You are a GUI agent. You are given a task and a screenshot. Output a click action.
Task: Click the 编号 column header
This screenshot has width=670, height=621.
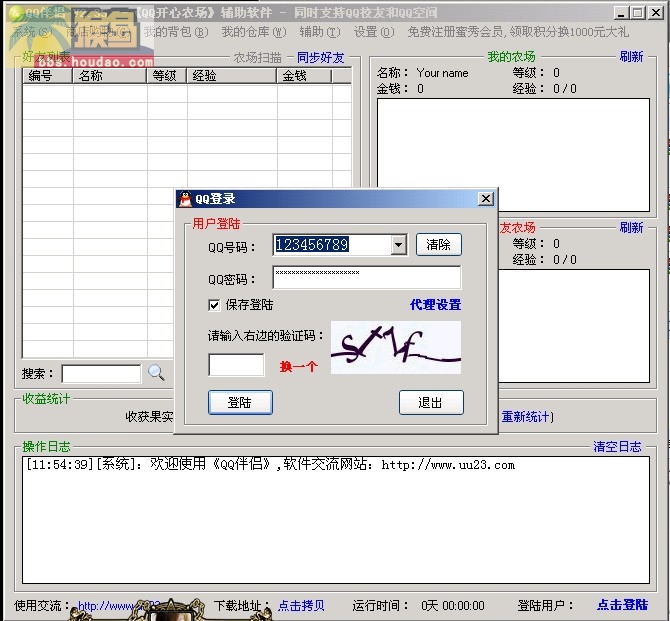click(x=47, y=76)
